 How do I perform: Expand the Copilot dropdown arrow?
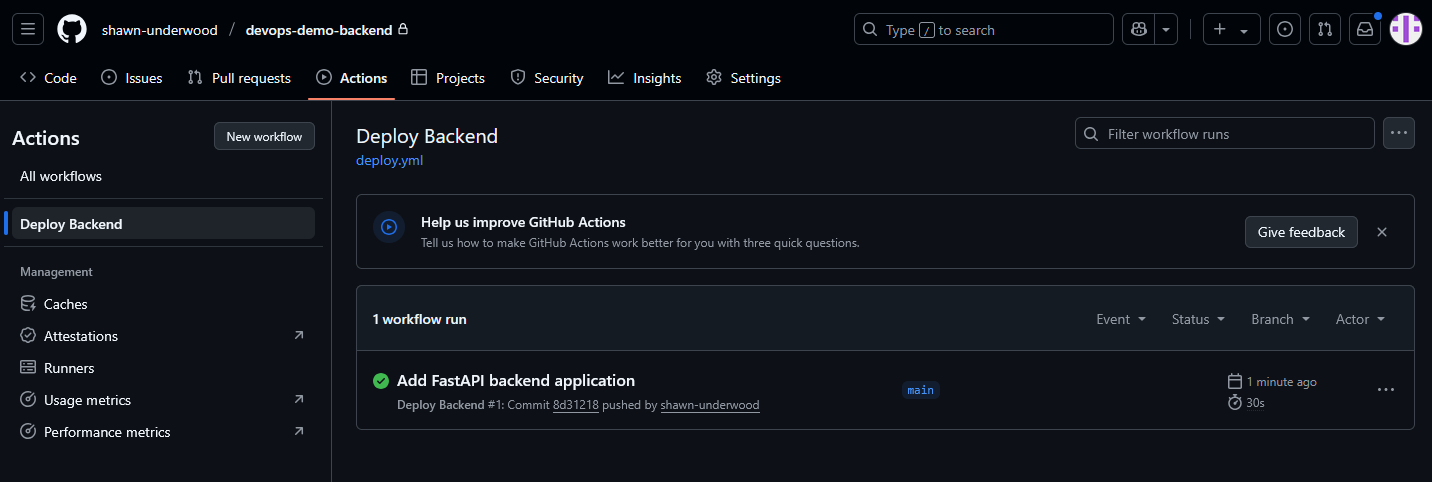point(1166,29)
